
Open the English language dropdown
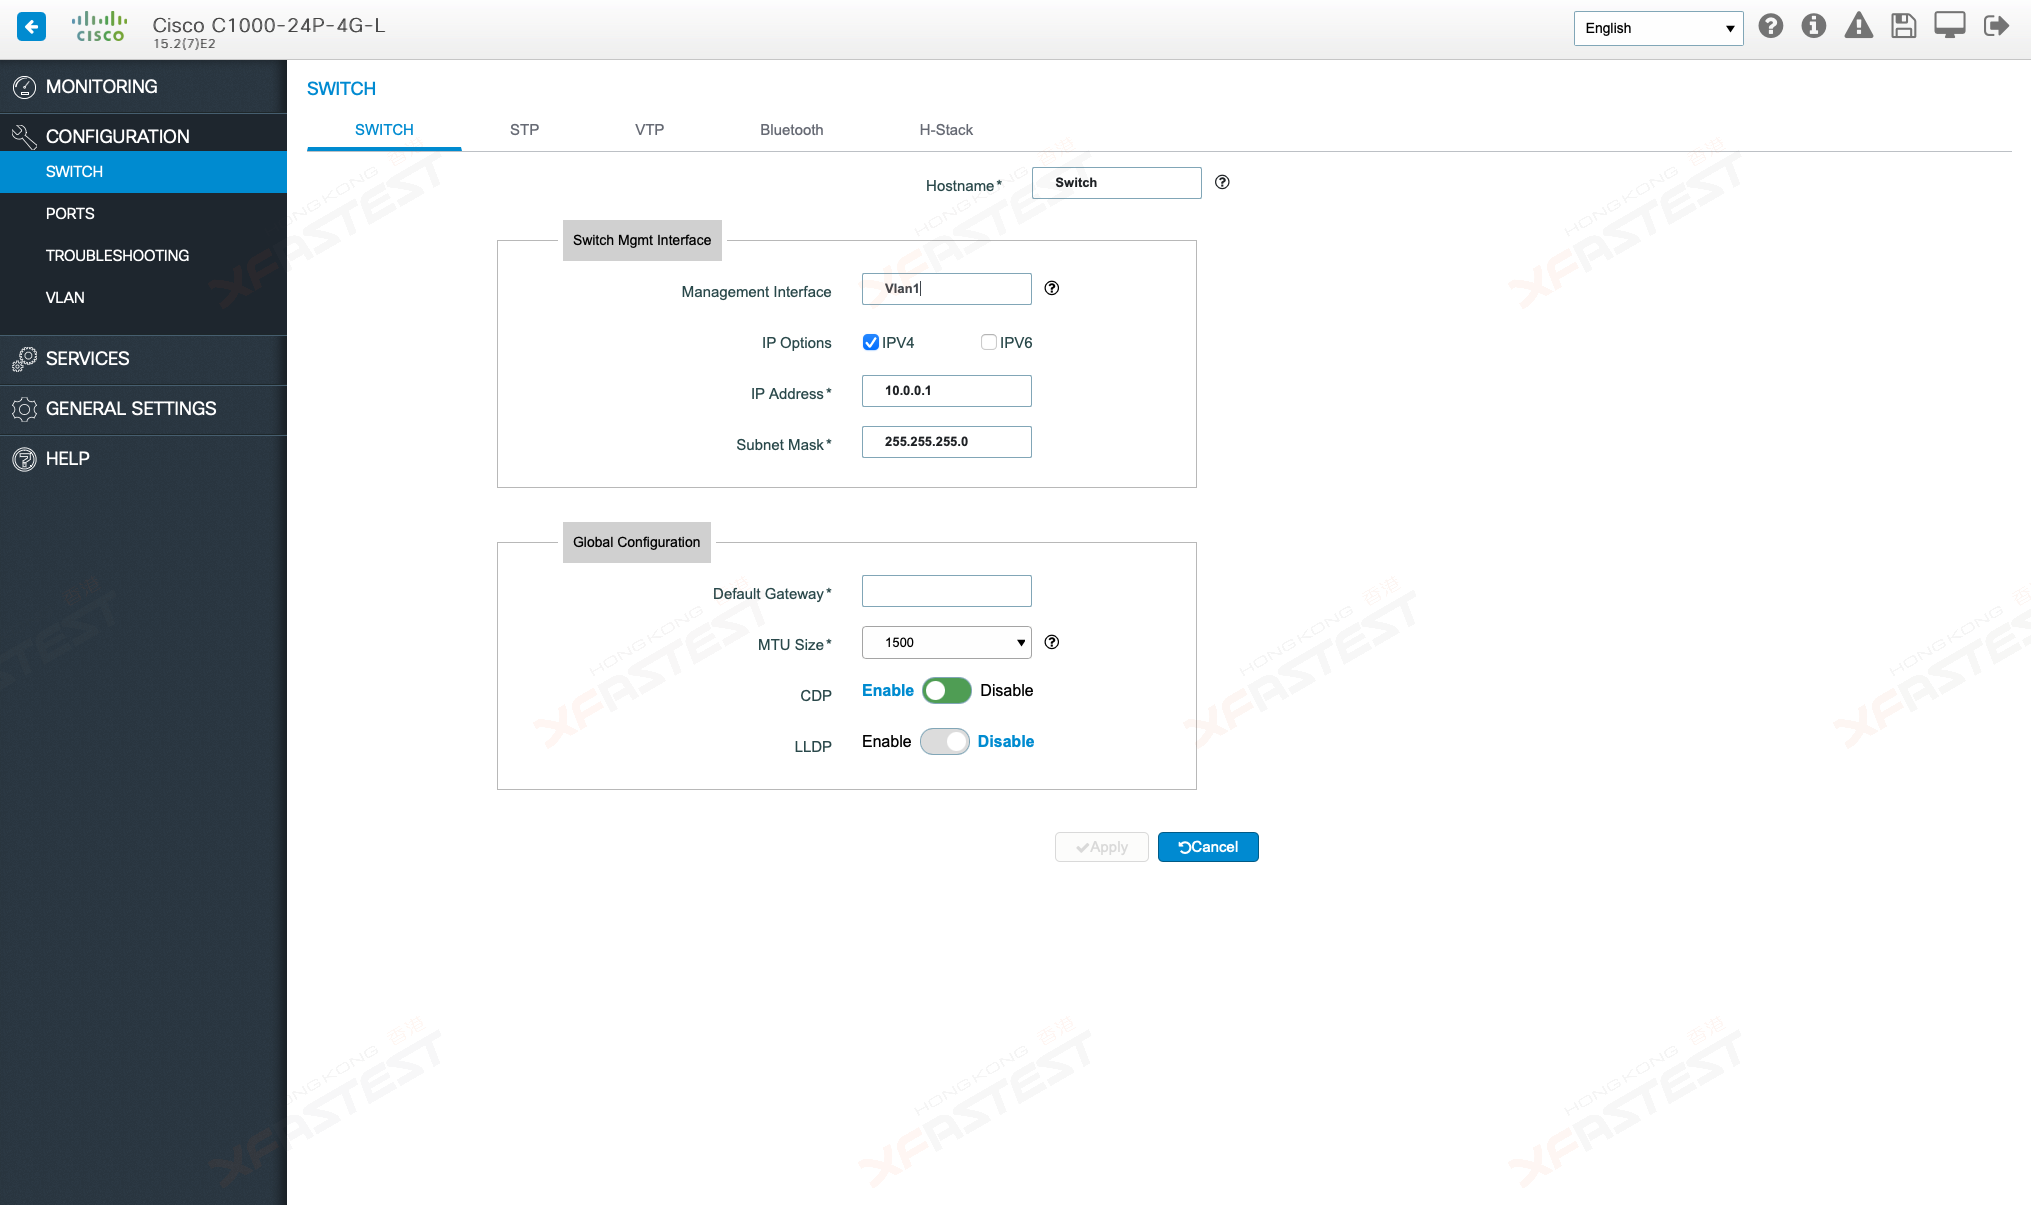pos(1658,28)
